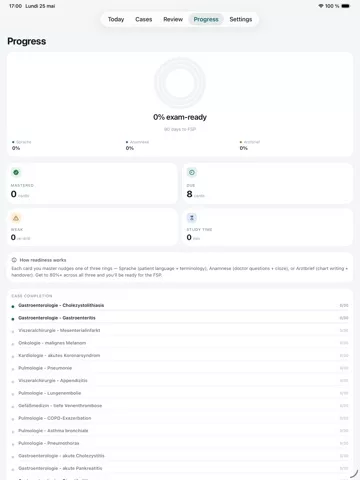The image size is (360, 480).
Task: Tap the battery status icon
Action: click(345, 6)
